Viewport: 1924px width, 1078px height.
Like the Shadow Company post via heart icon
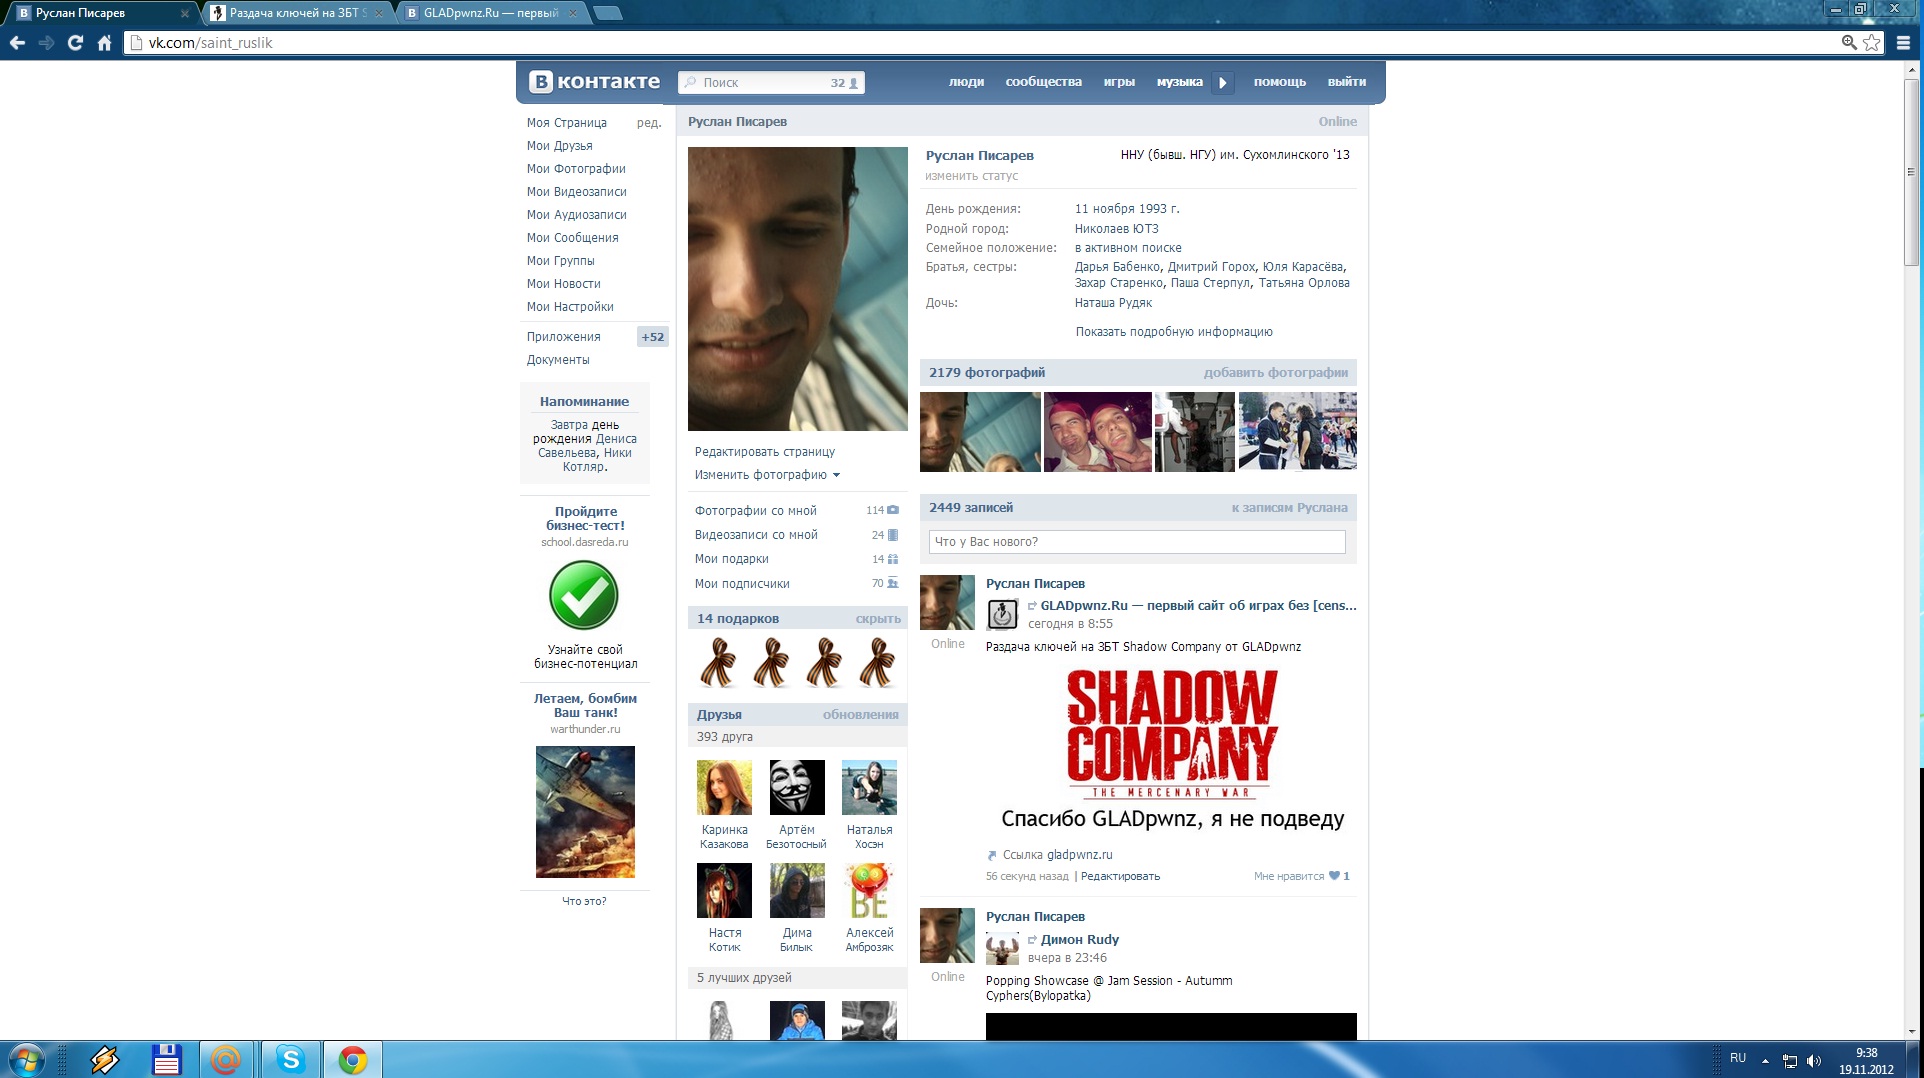(1333, 876)
